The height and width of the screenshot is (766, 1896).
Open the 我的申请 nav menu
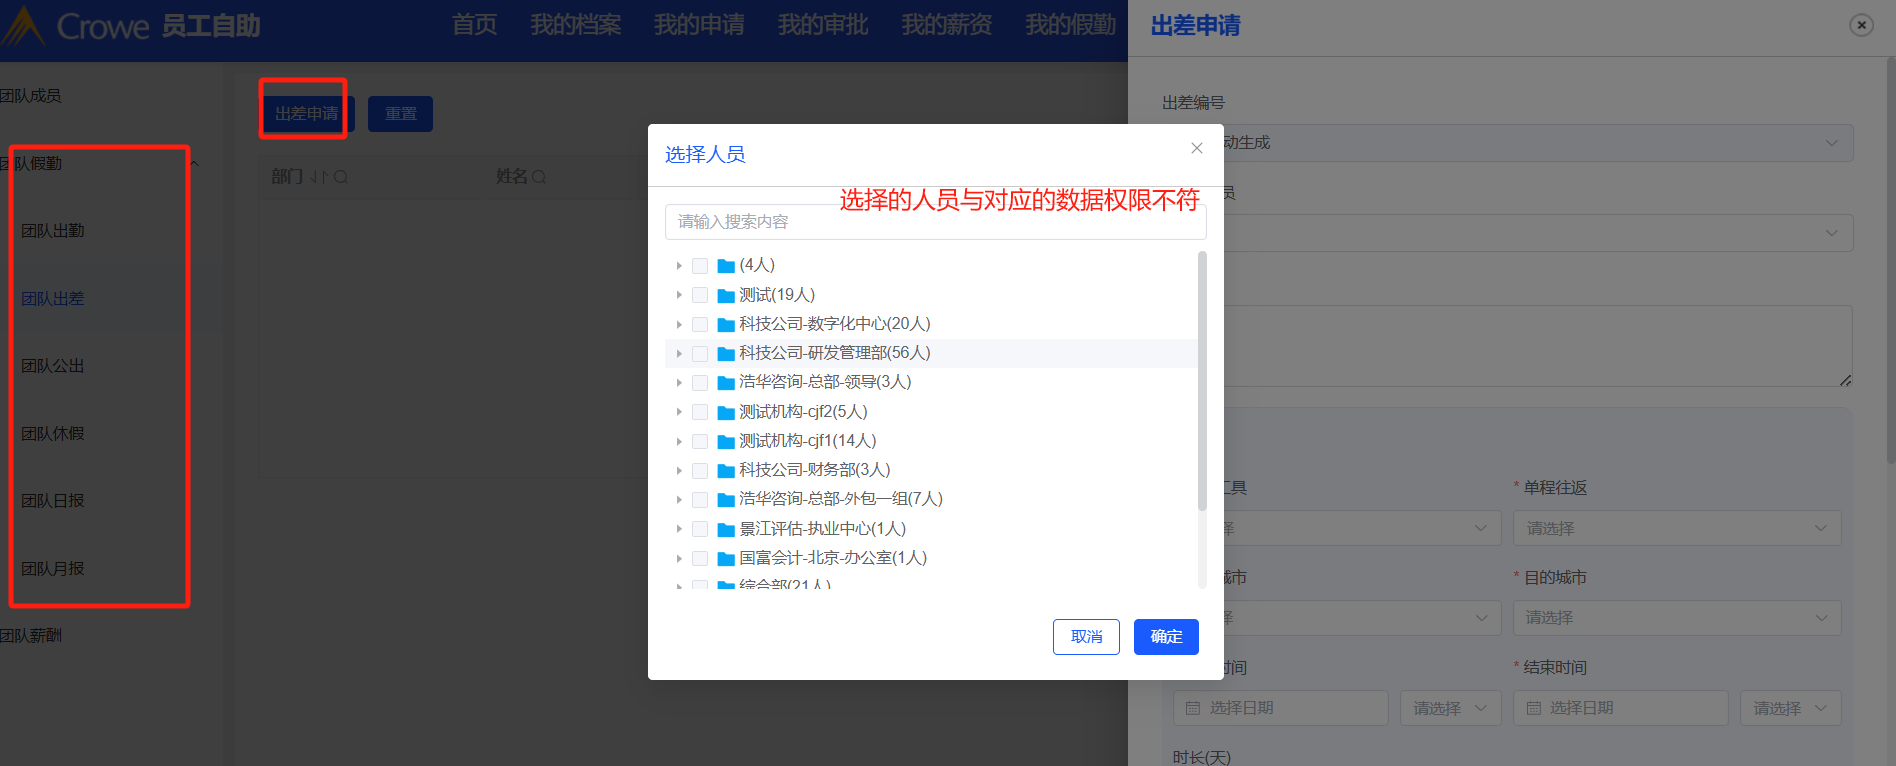[x=699, y=25]
